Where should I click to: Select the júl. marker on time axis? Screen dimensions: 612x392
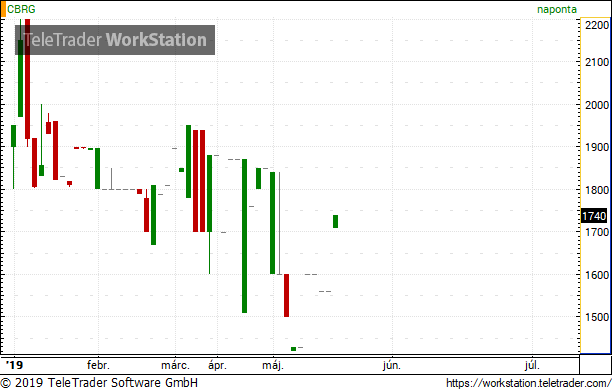pyautogui.click(x=532, y=365)
